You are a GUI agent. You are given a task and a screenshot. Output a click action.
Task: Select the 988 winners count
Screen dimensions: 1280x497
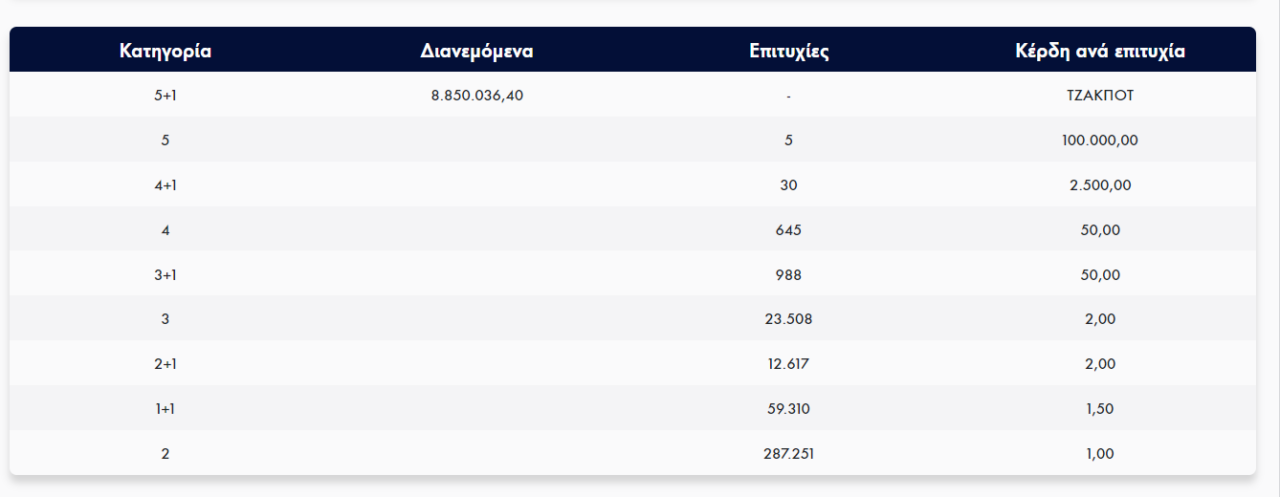[788, 275]
